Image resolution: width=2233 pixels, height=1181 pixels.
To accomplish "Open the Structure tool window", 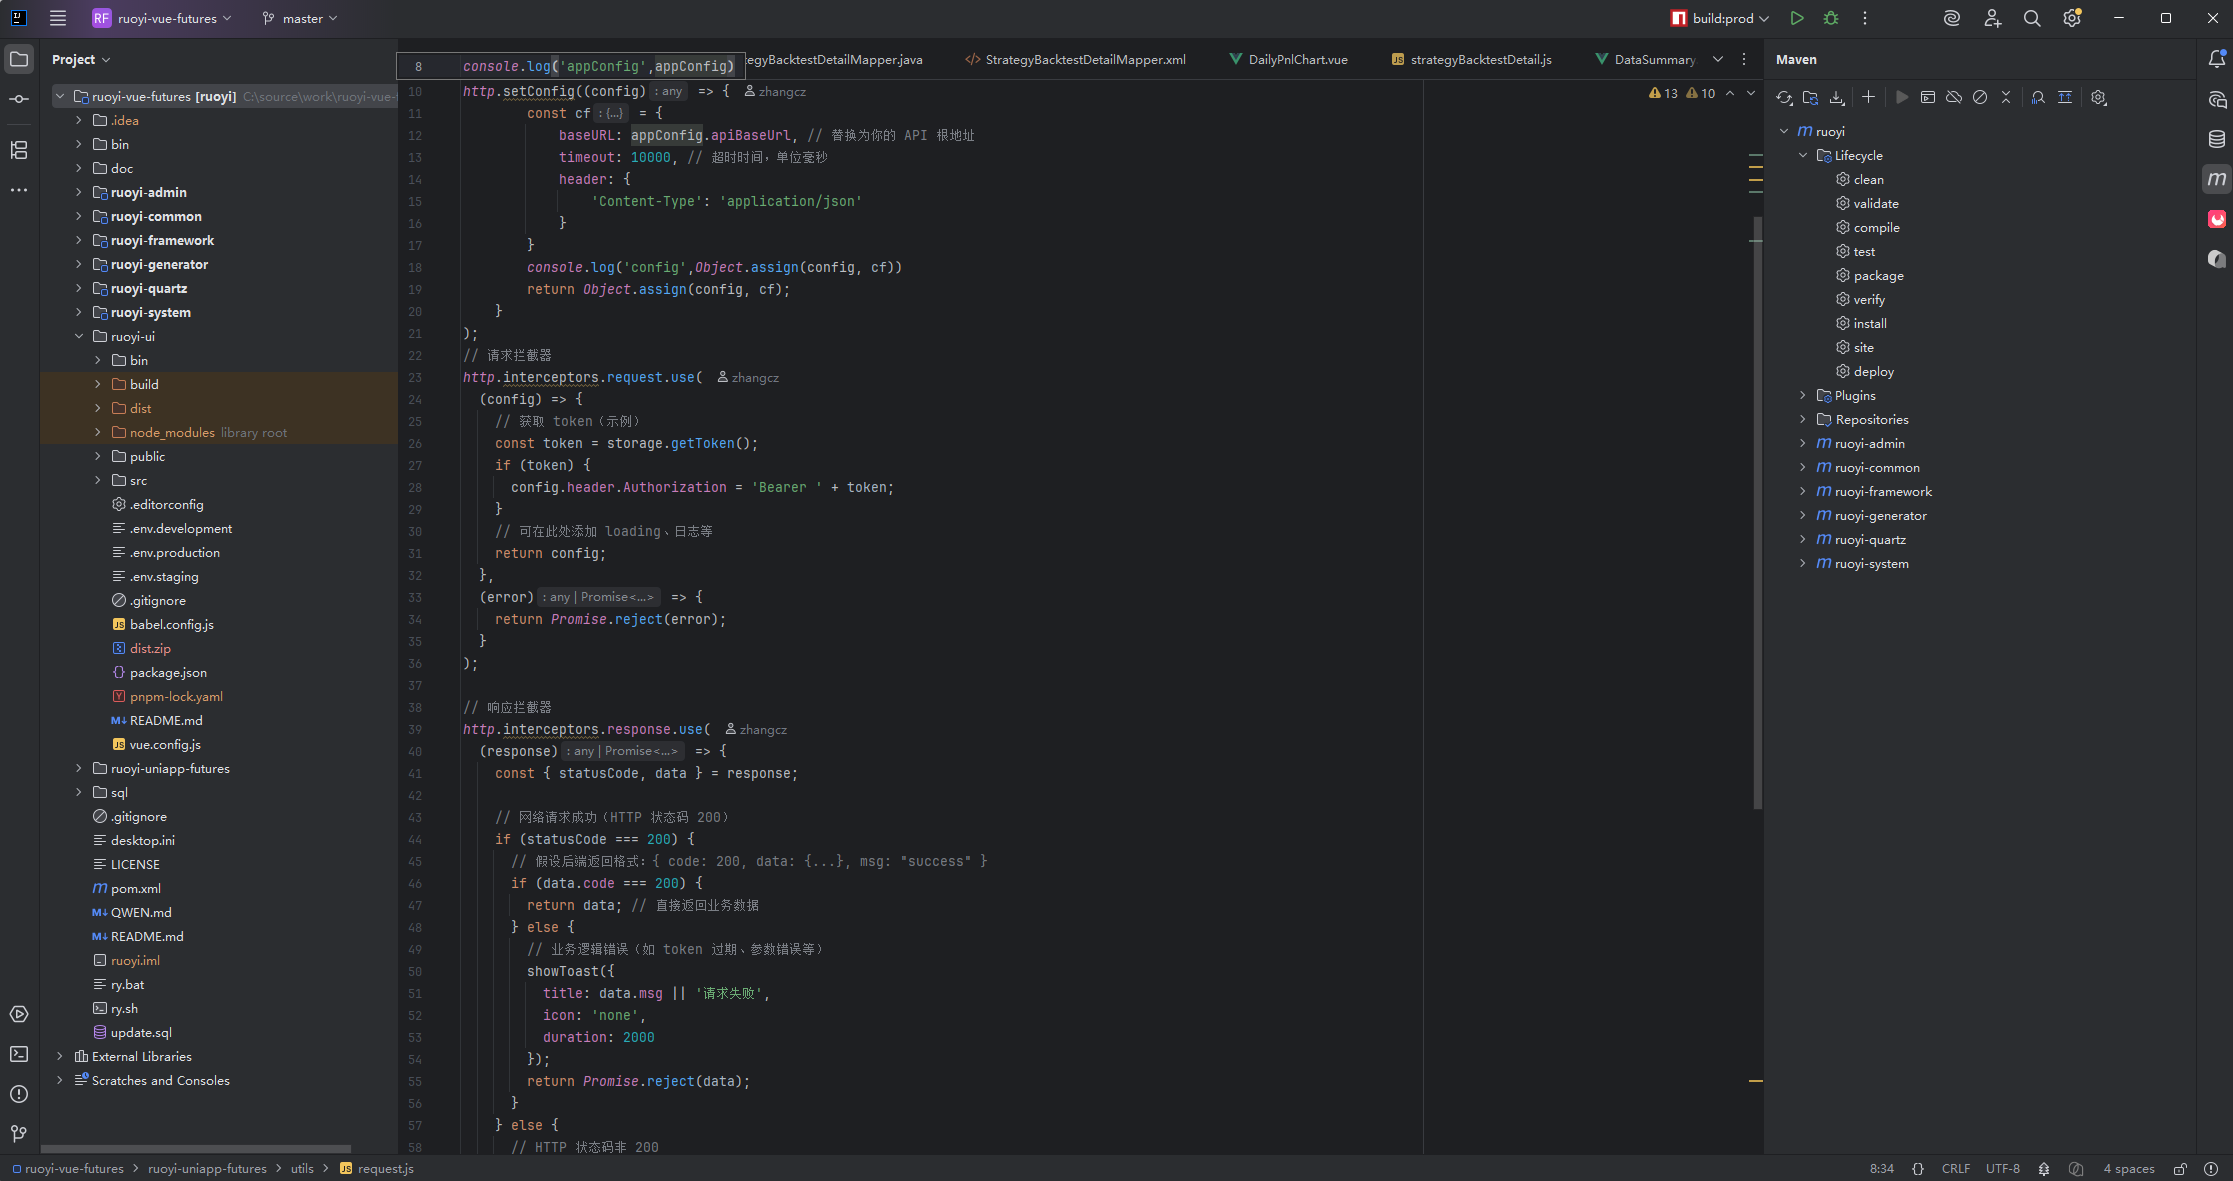I will [19, 150].
